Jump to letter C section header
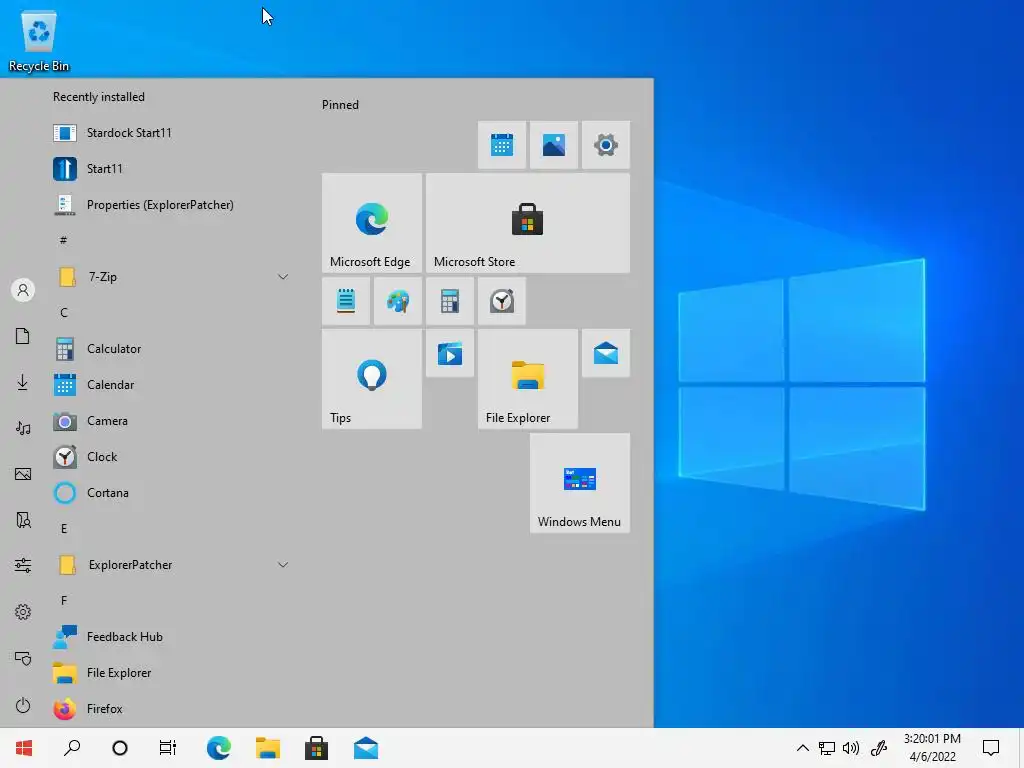 [63, 313]
